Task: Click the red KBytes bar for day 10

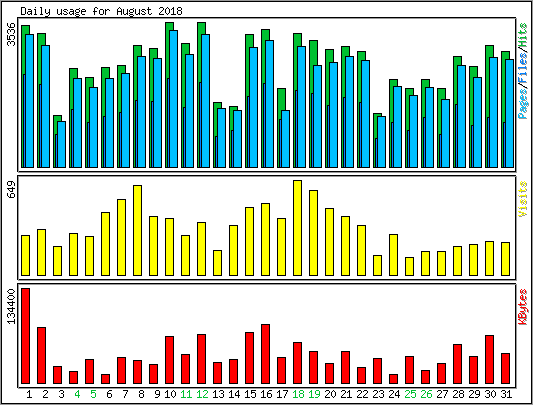Action: click(x=170, y=360)
